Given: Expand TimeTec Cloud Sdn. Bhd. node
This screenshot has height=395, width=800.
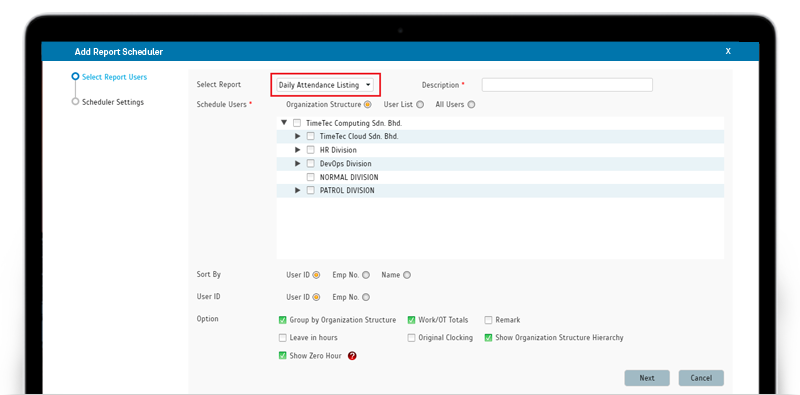Looking at the screenshot, I should (298, 136).
